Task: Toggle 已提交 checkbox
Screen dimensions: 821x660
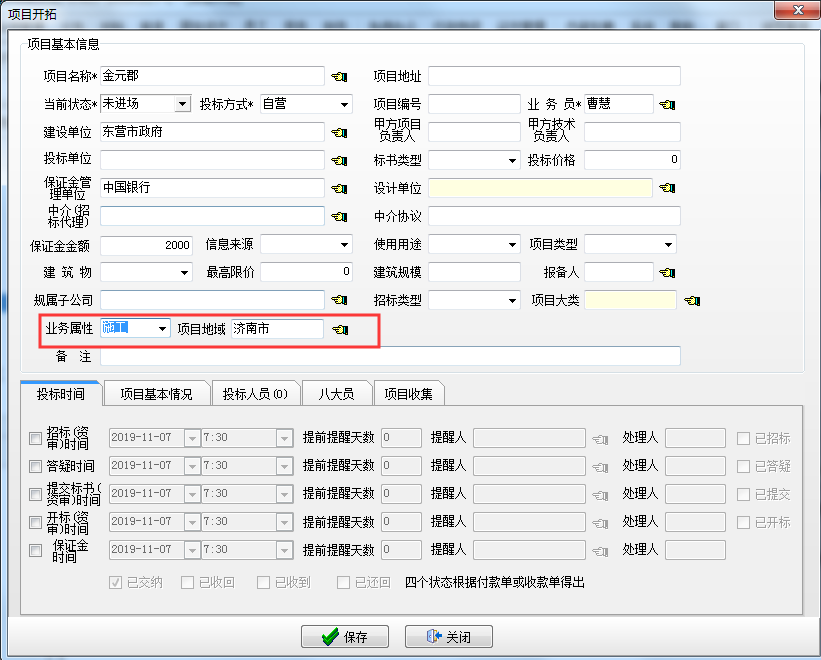Action: (743, 494)
